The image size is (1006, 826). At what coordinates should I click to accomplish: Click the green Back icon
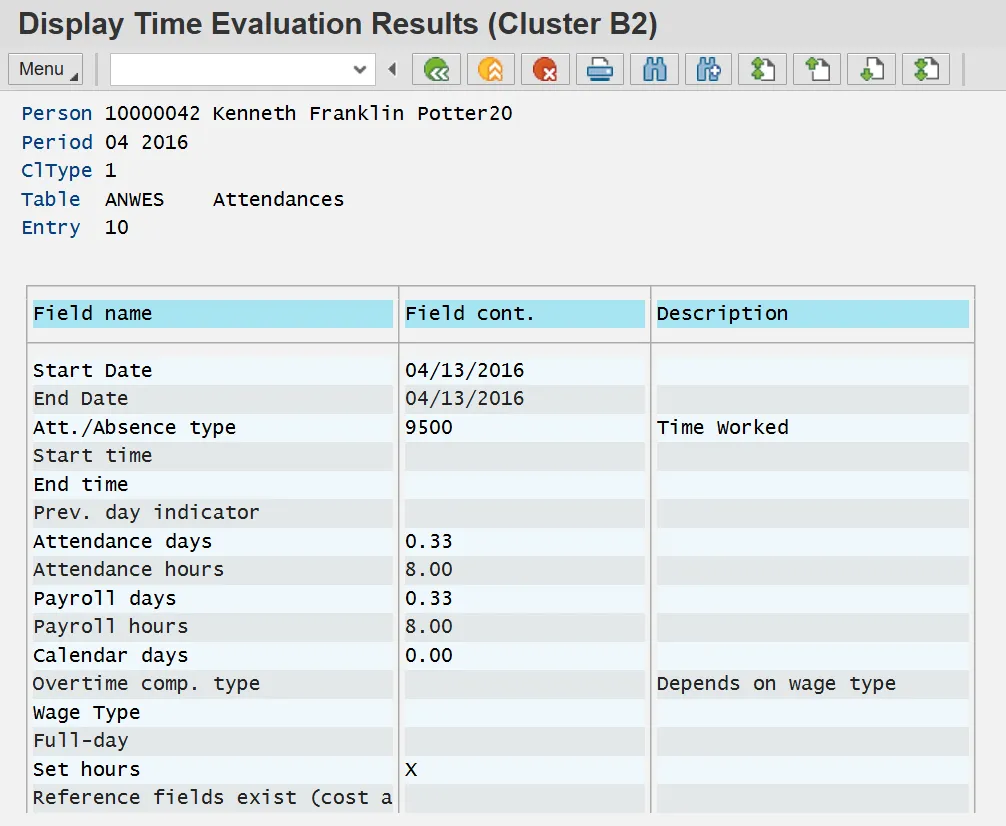(x=436, y=70)
